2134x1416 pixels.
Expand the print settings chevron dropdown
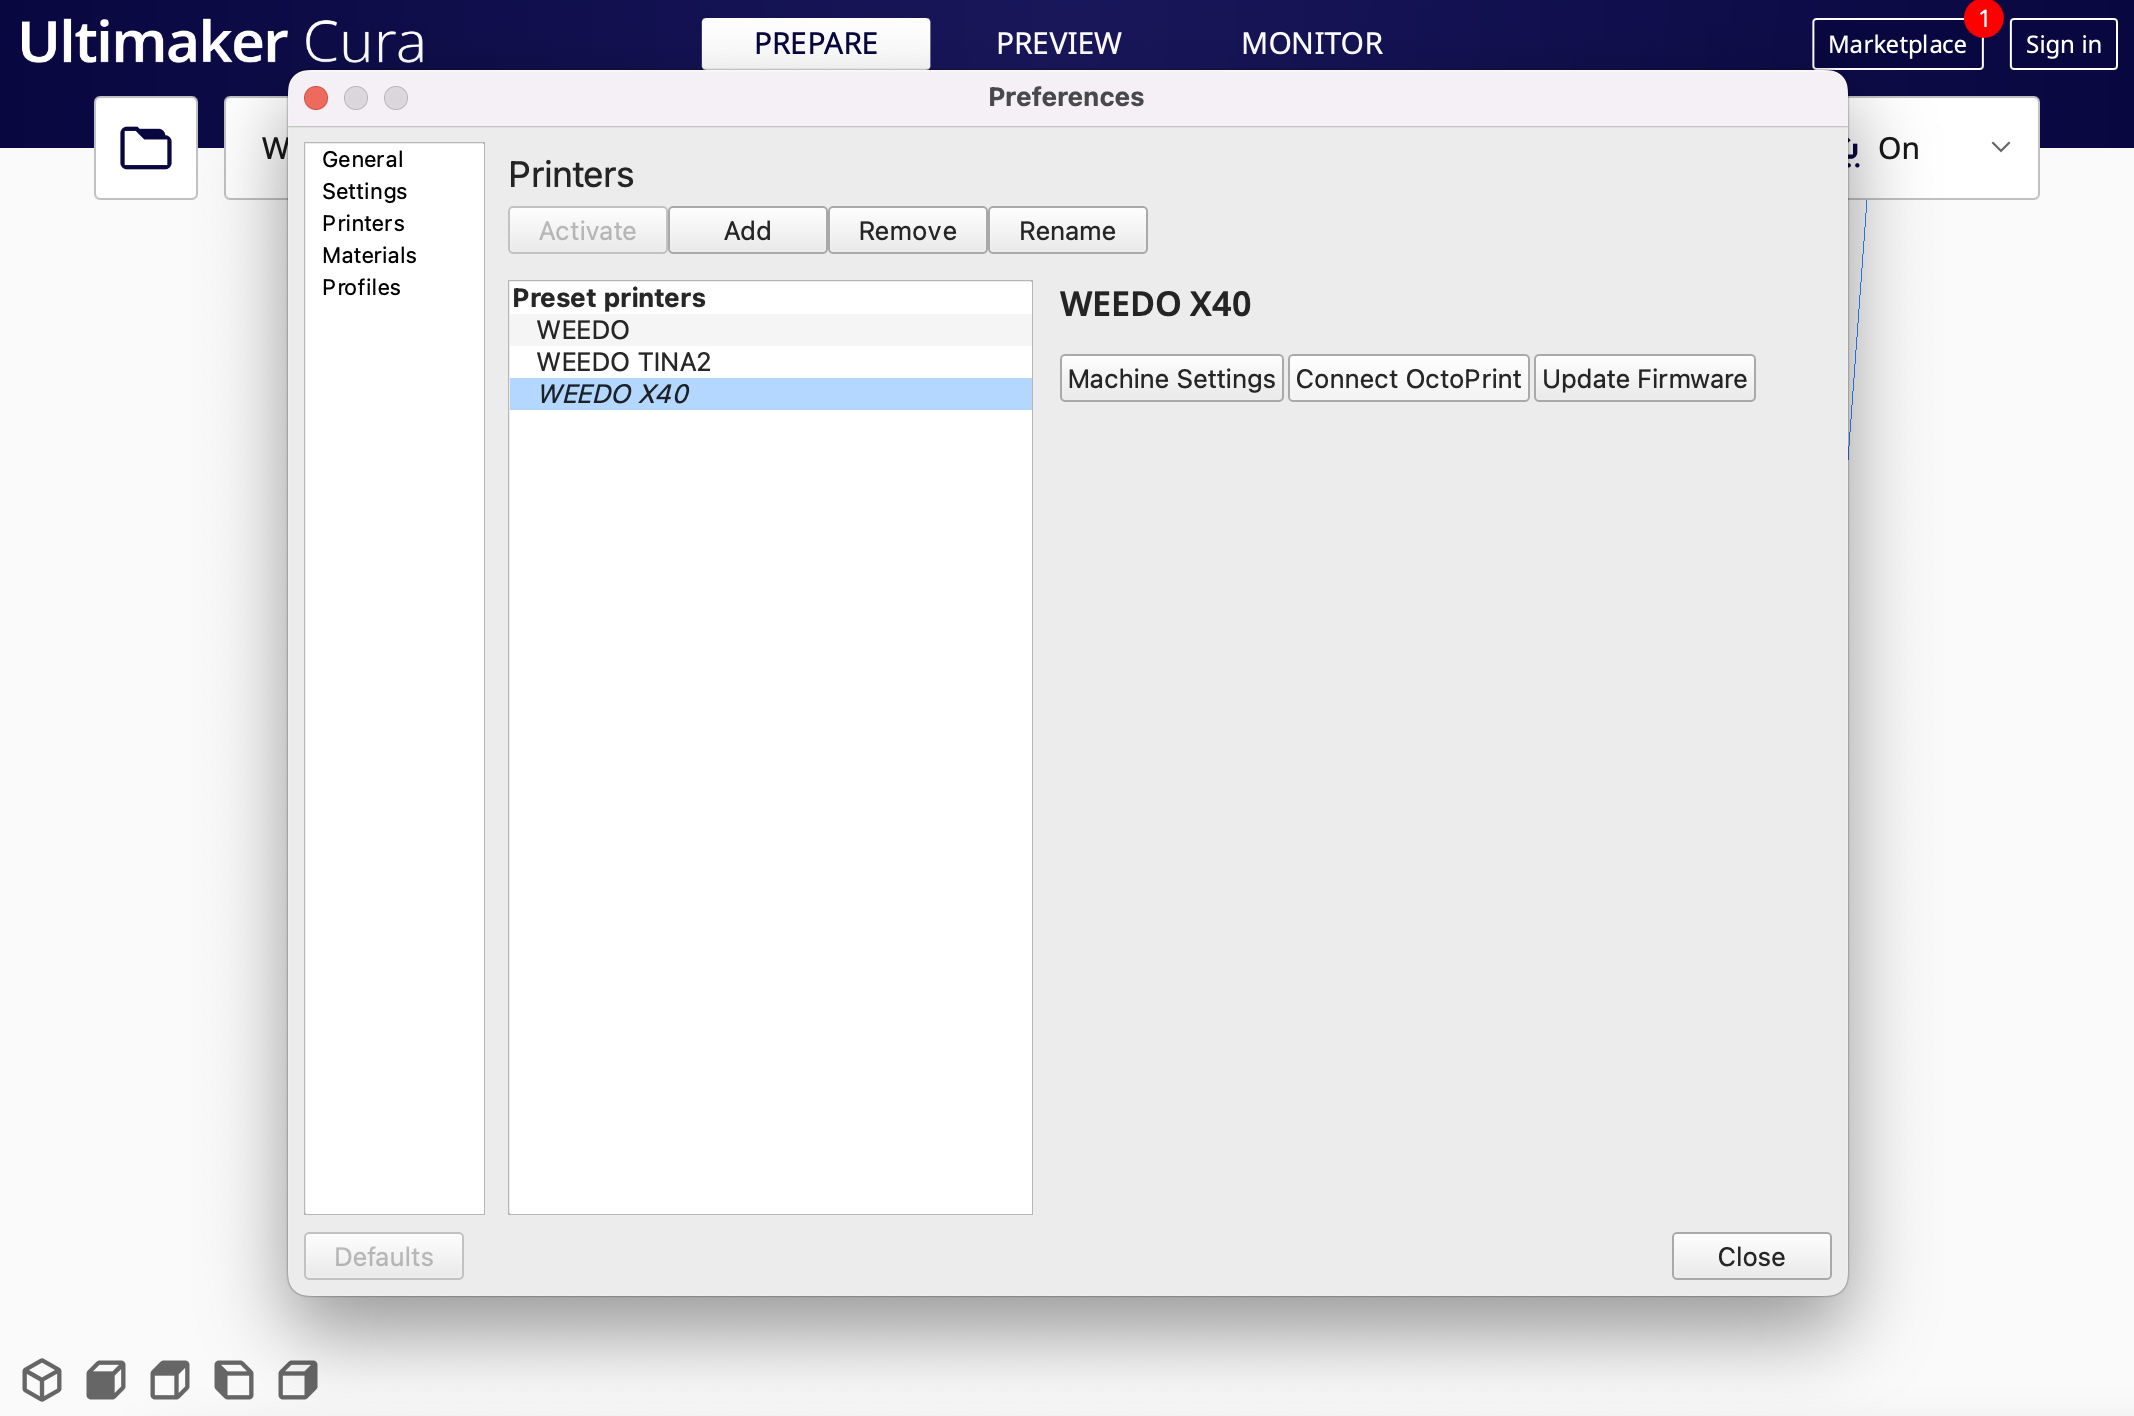pos(2001,148)
